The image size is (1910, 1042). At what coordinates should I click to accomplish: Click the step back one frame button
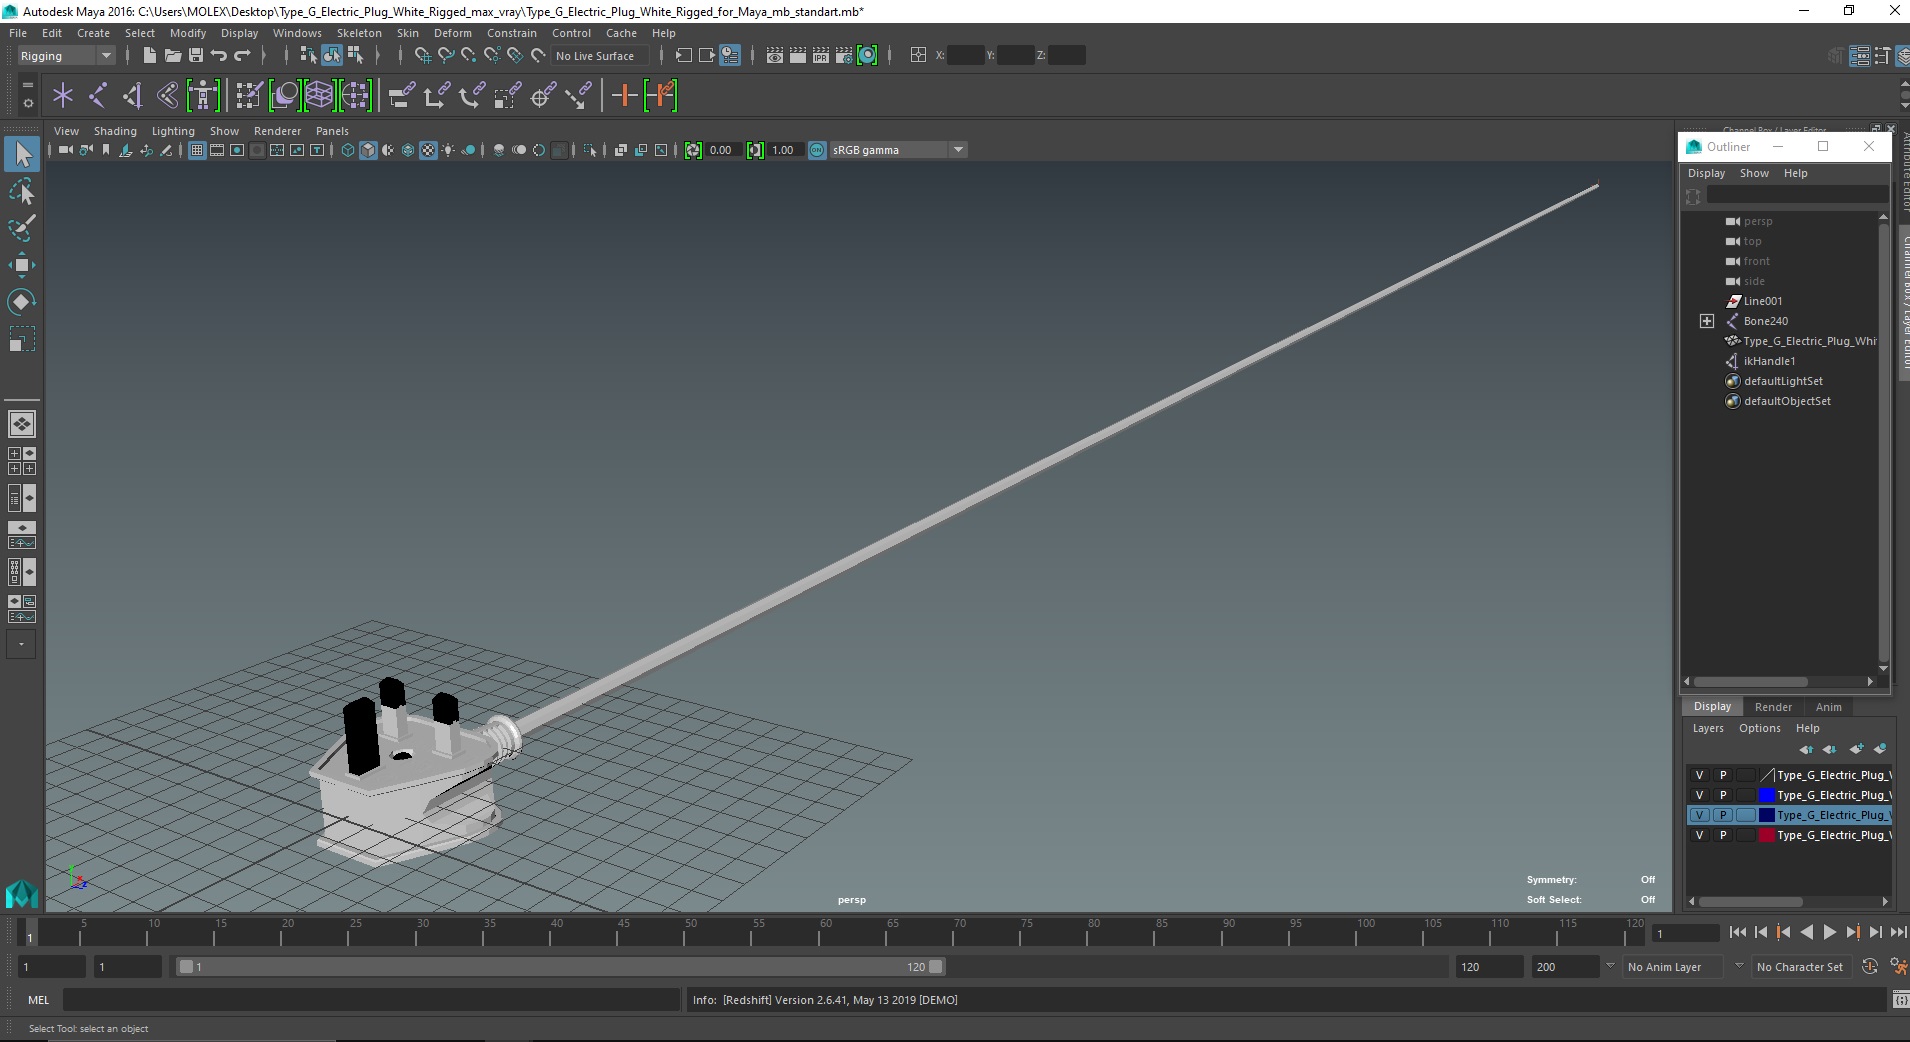click(x=1761, y=932)
